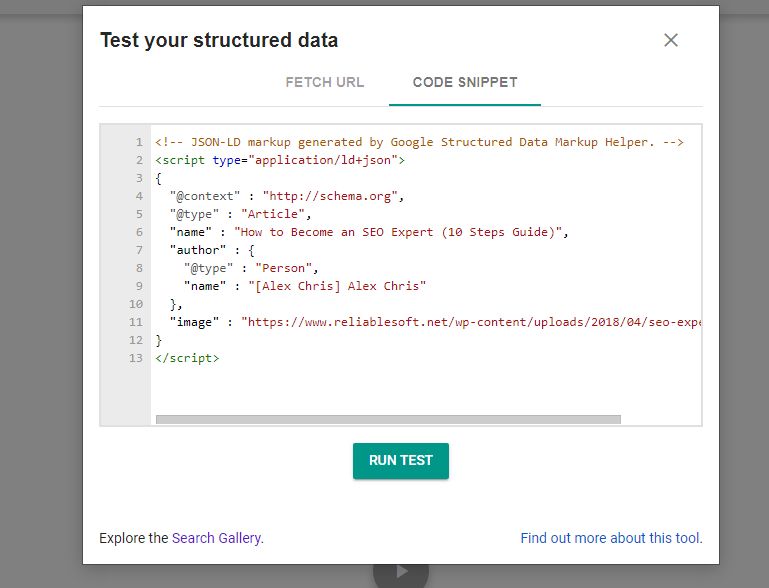
Task: Click the closing </script> tag line
Action: point(187,358)
